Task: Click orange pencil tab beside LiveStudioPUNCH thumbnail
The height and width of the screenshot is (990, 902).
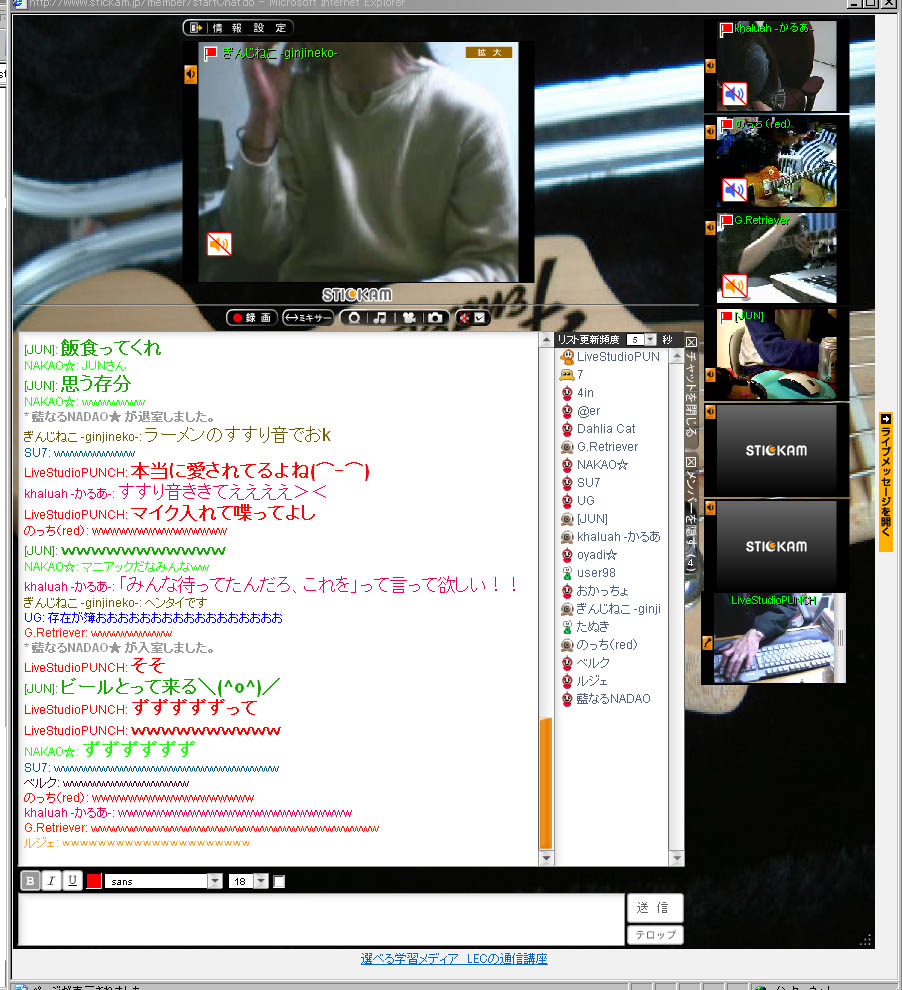Action: point(708,643)
